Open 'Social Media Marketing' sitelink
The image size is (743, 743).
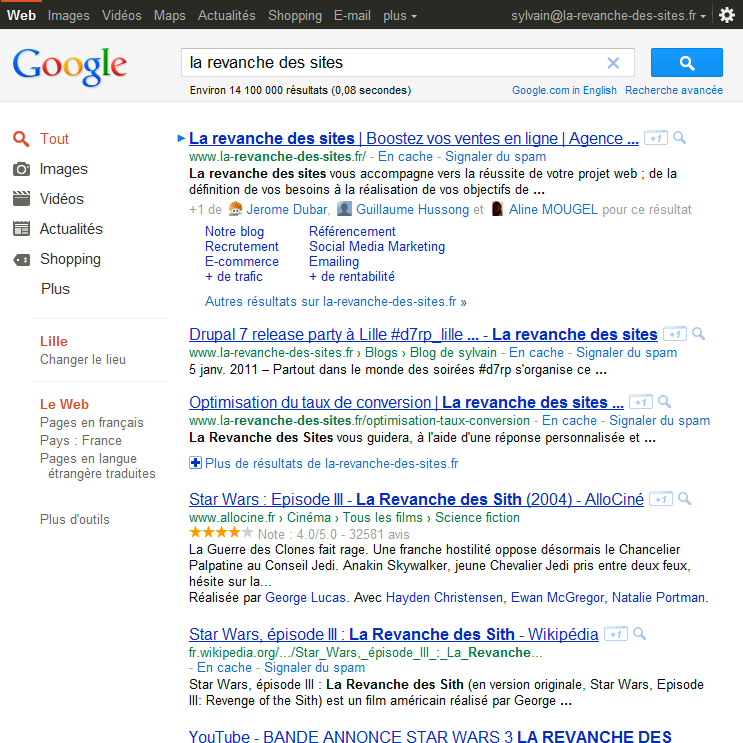tap(377, 246)
